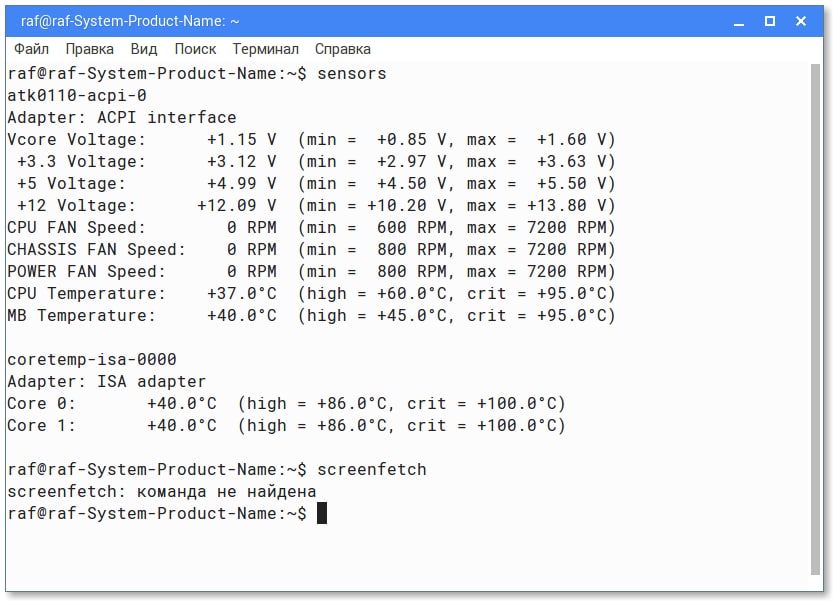Screen dimensions: 833x601
Task: Click the 'atk0110-acpi-0' line
Action: click(x=77, y=96)
